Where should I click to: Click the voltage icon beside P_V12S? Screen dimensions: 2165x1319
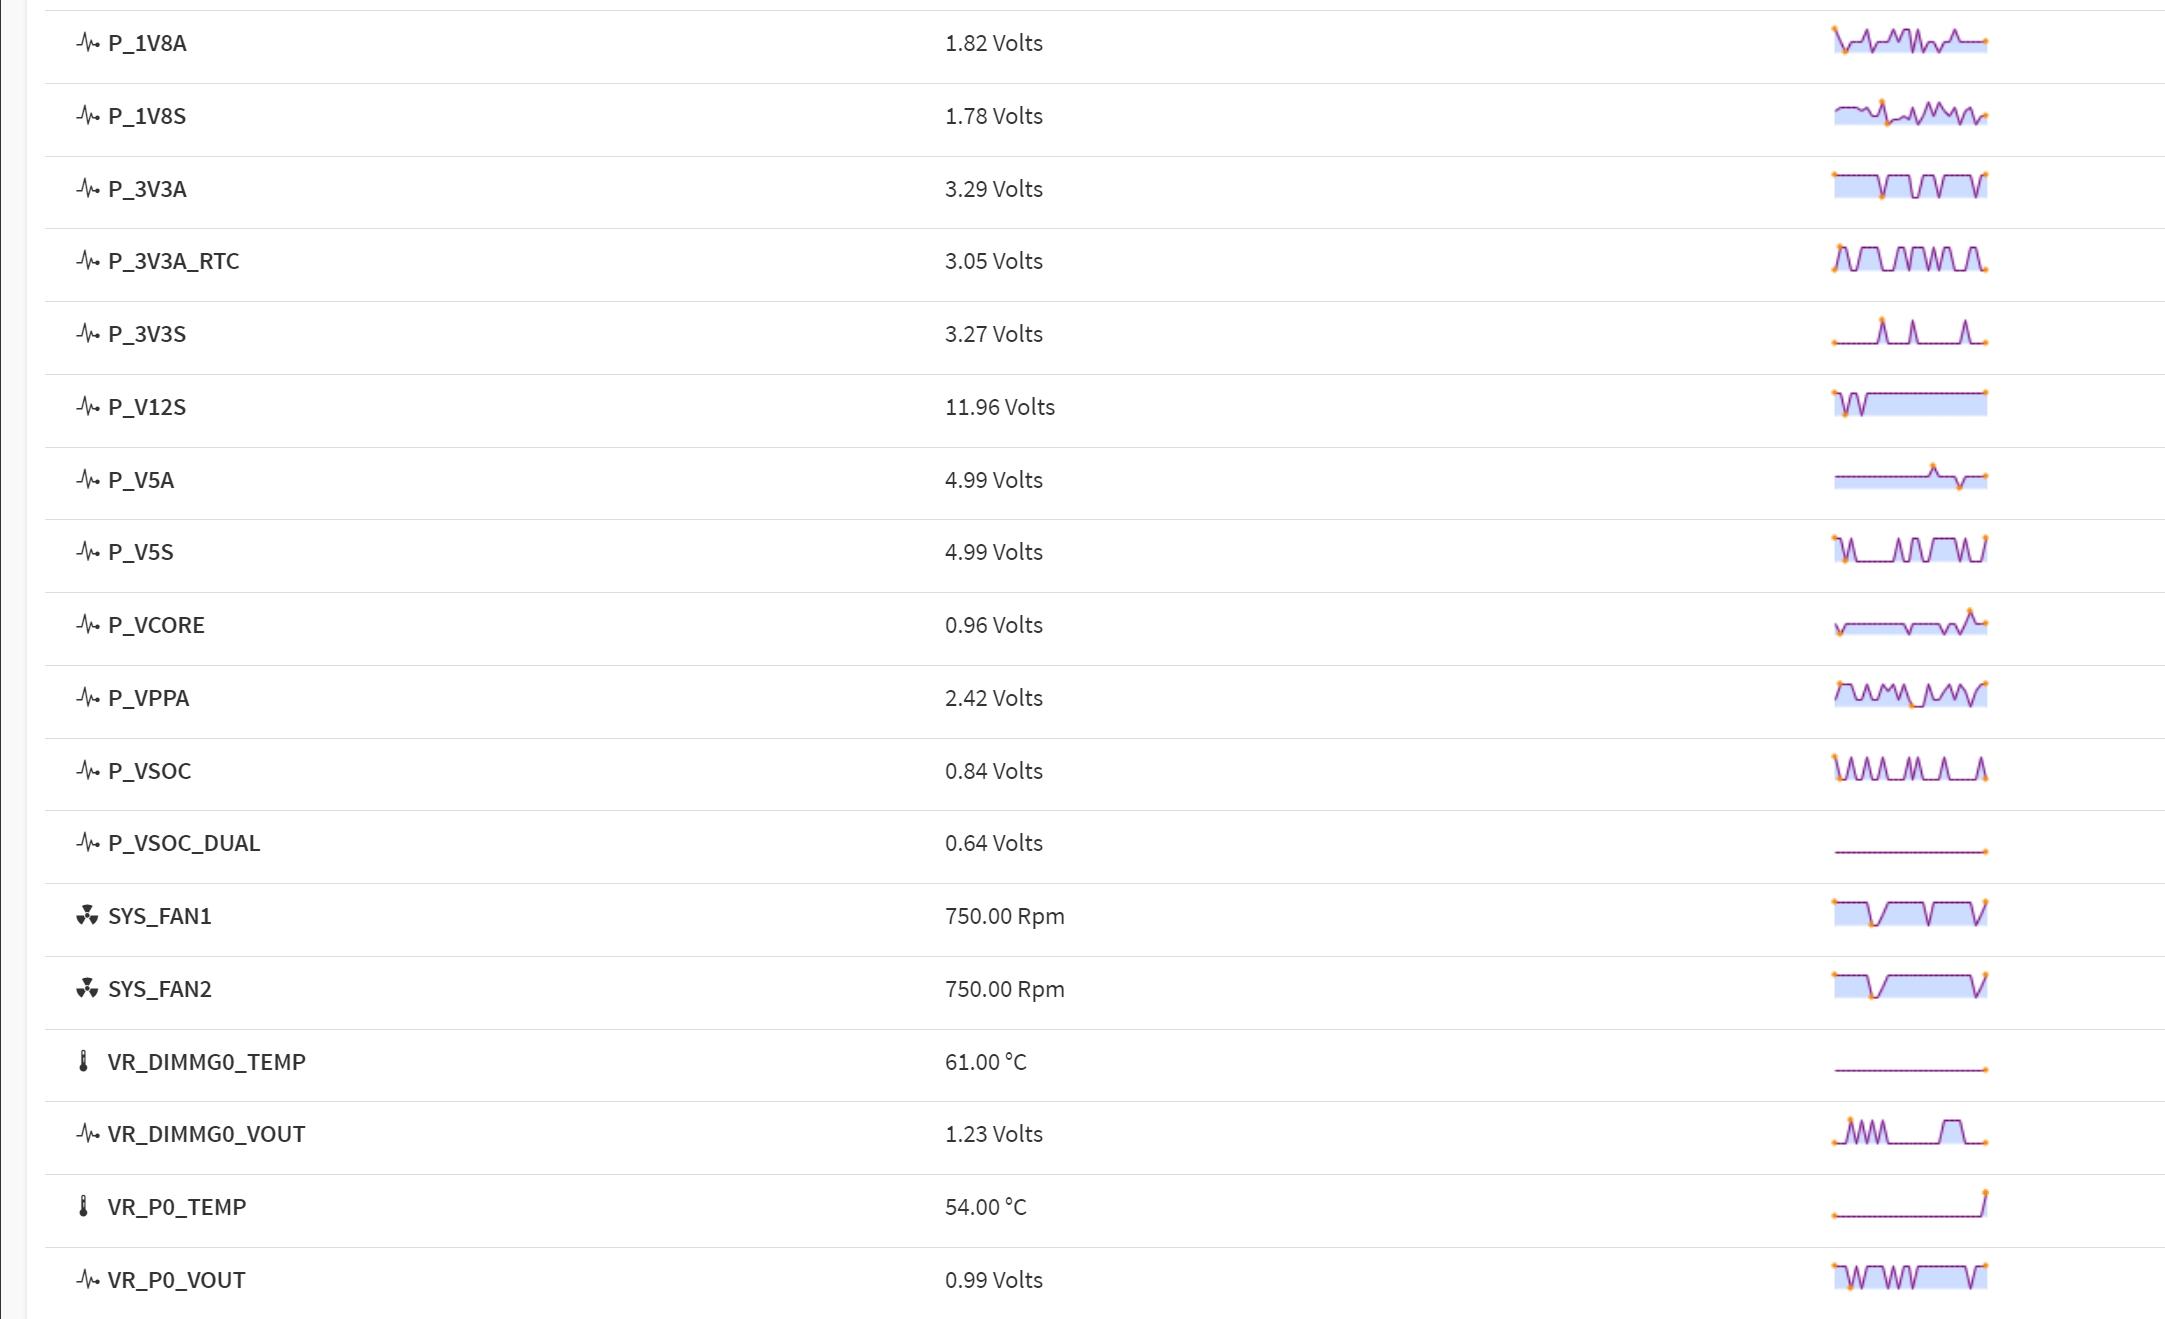coord(87,407)
